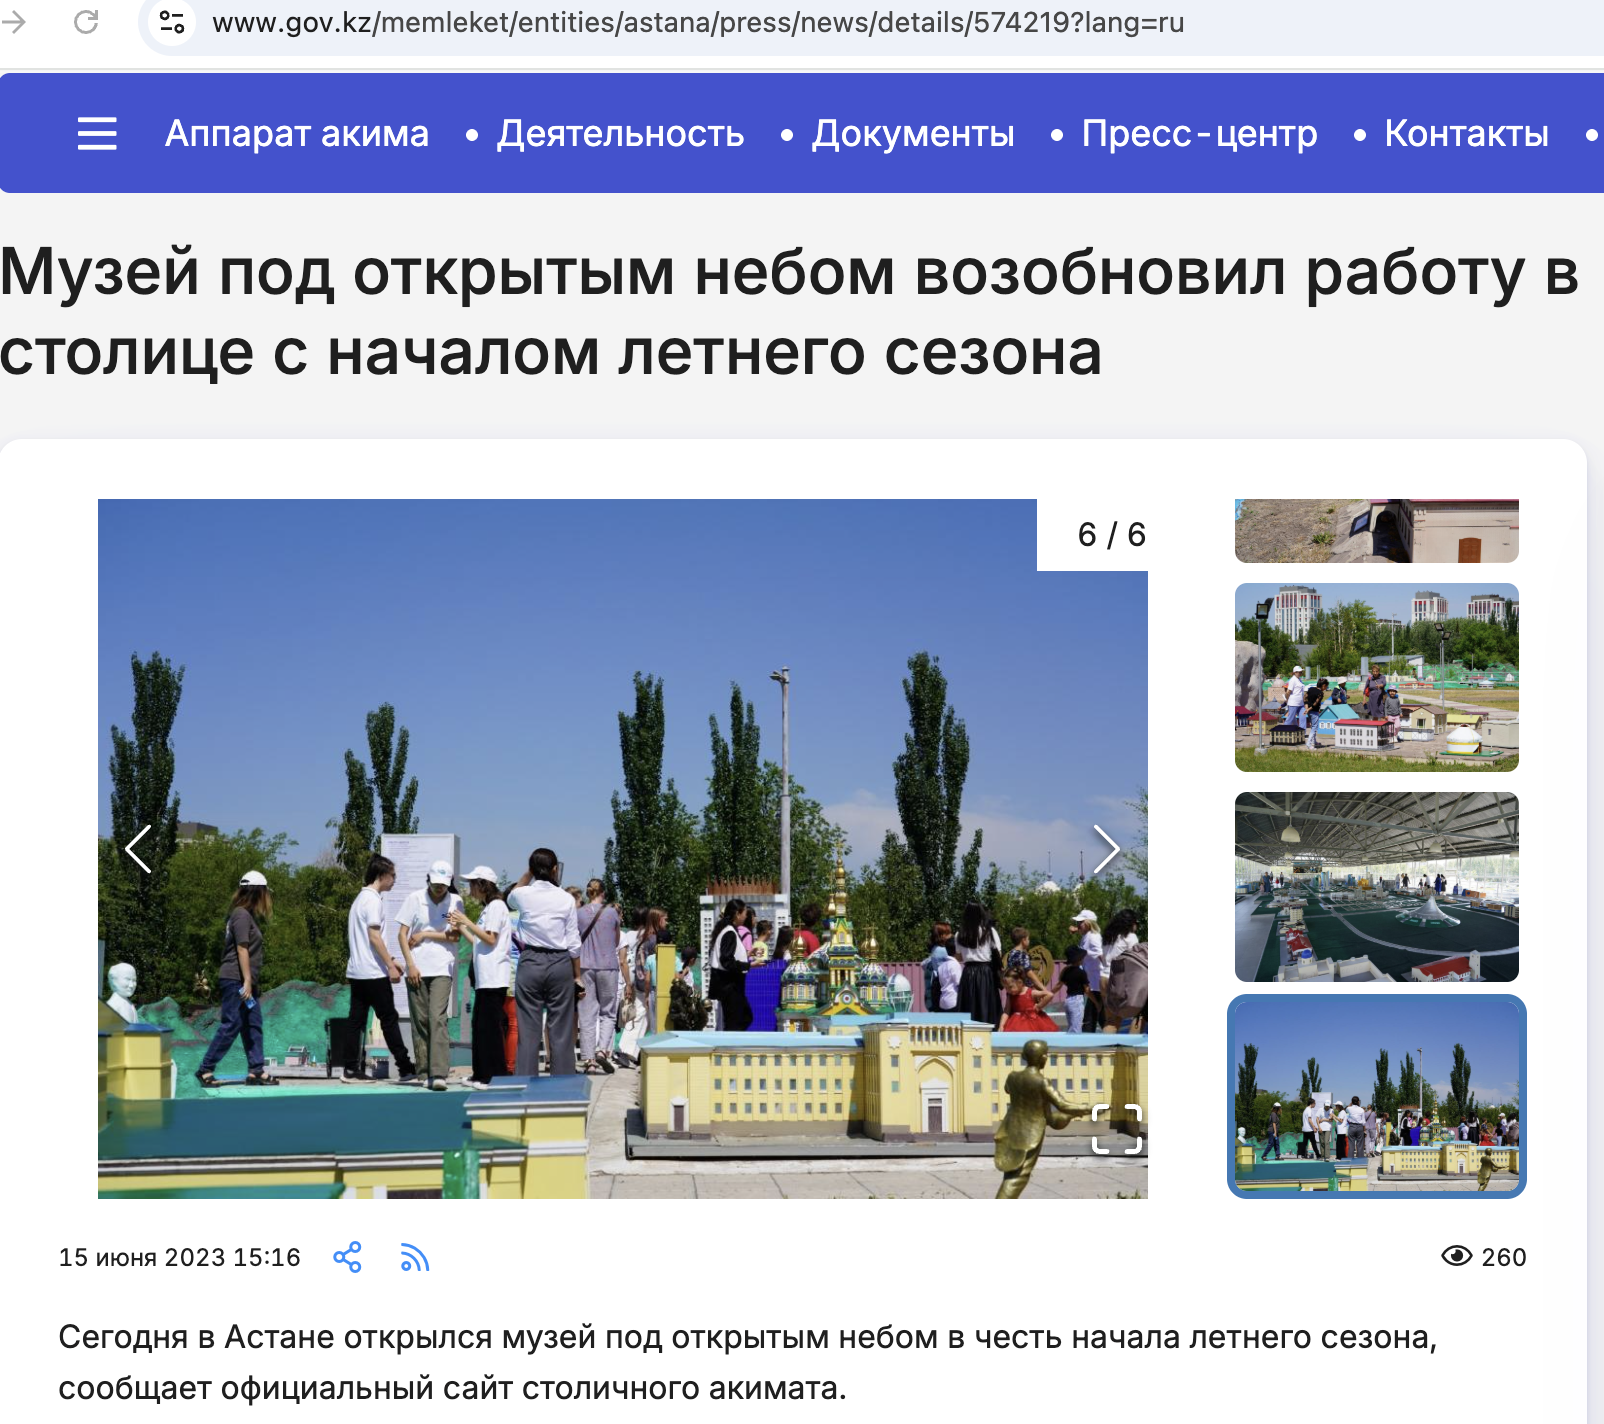Select the thumbnail with high-rise buildings behind park
Screen dimensions: 1604x1424
1376,677
